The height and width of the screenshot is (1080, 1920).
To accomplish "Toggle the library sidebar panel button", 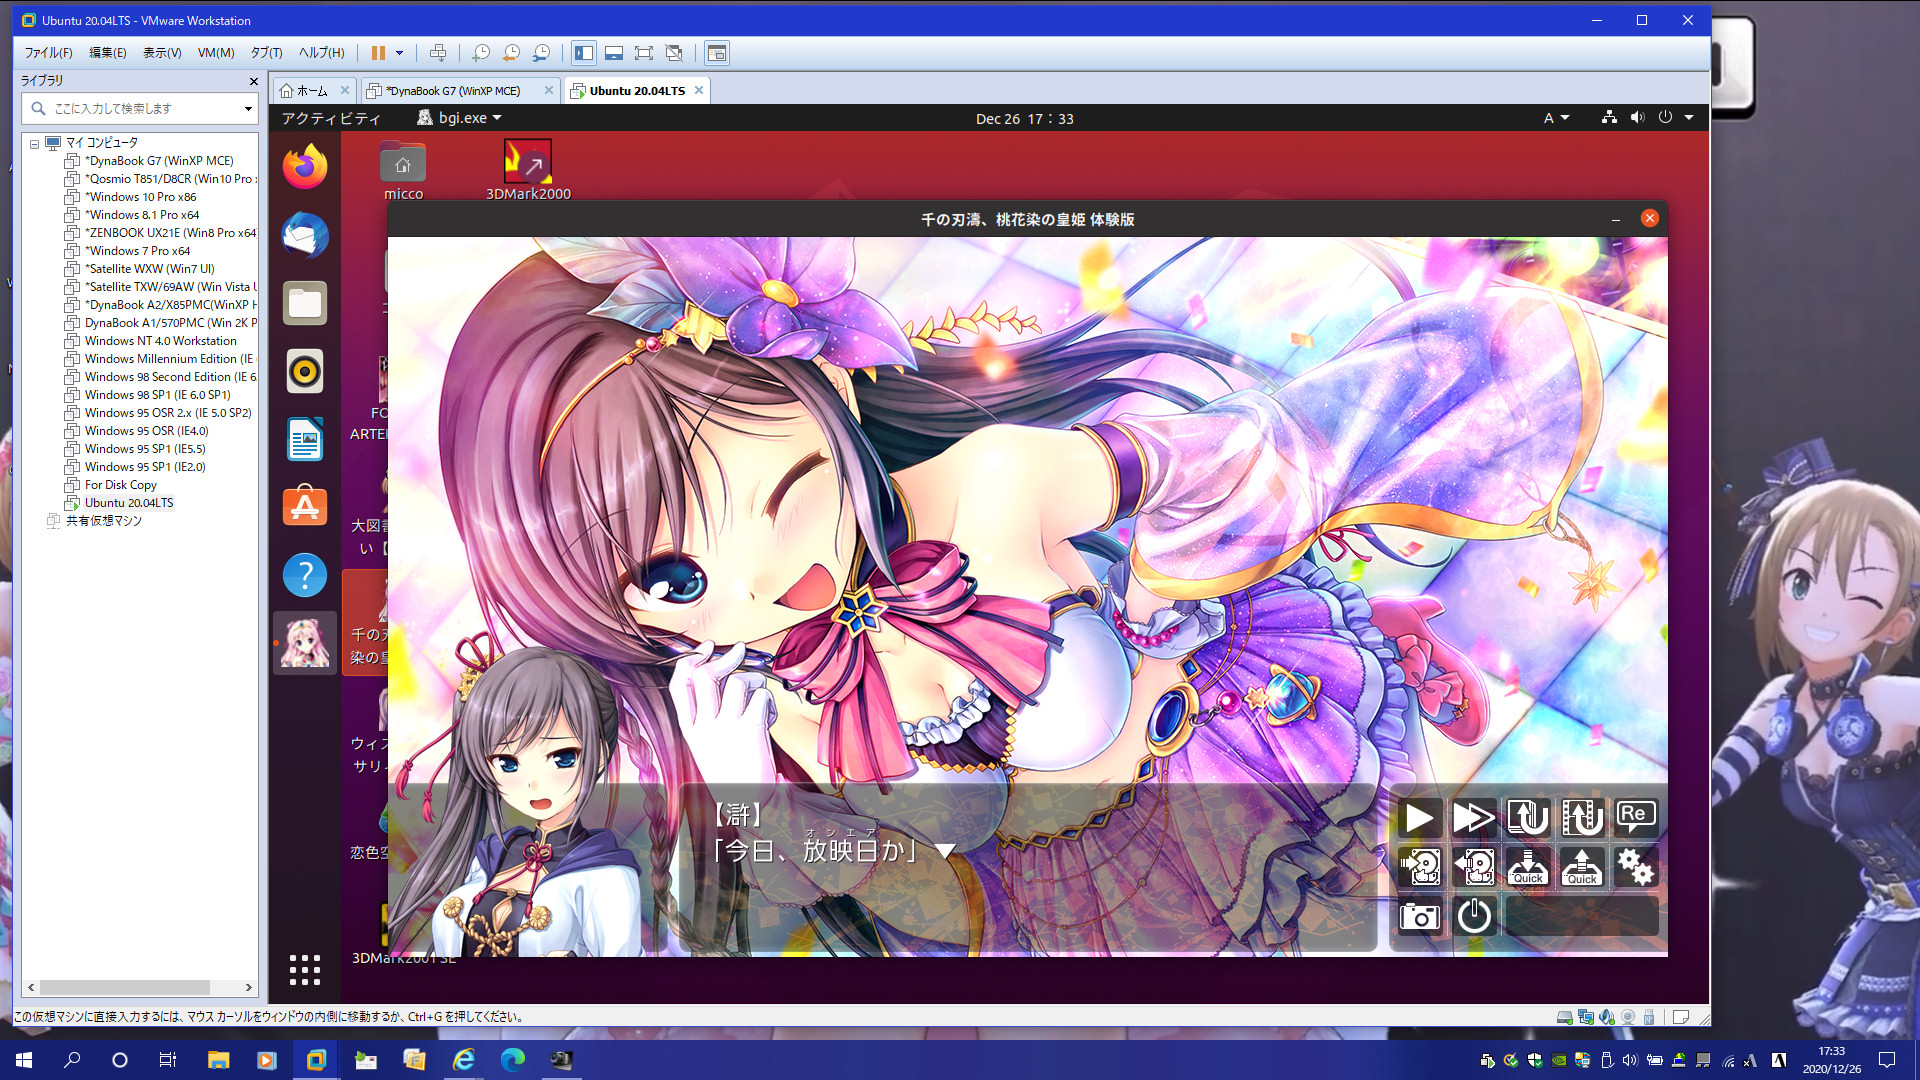I will pos(584,53).
